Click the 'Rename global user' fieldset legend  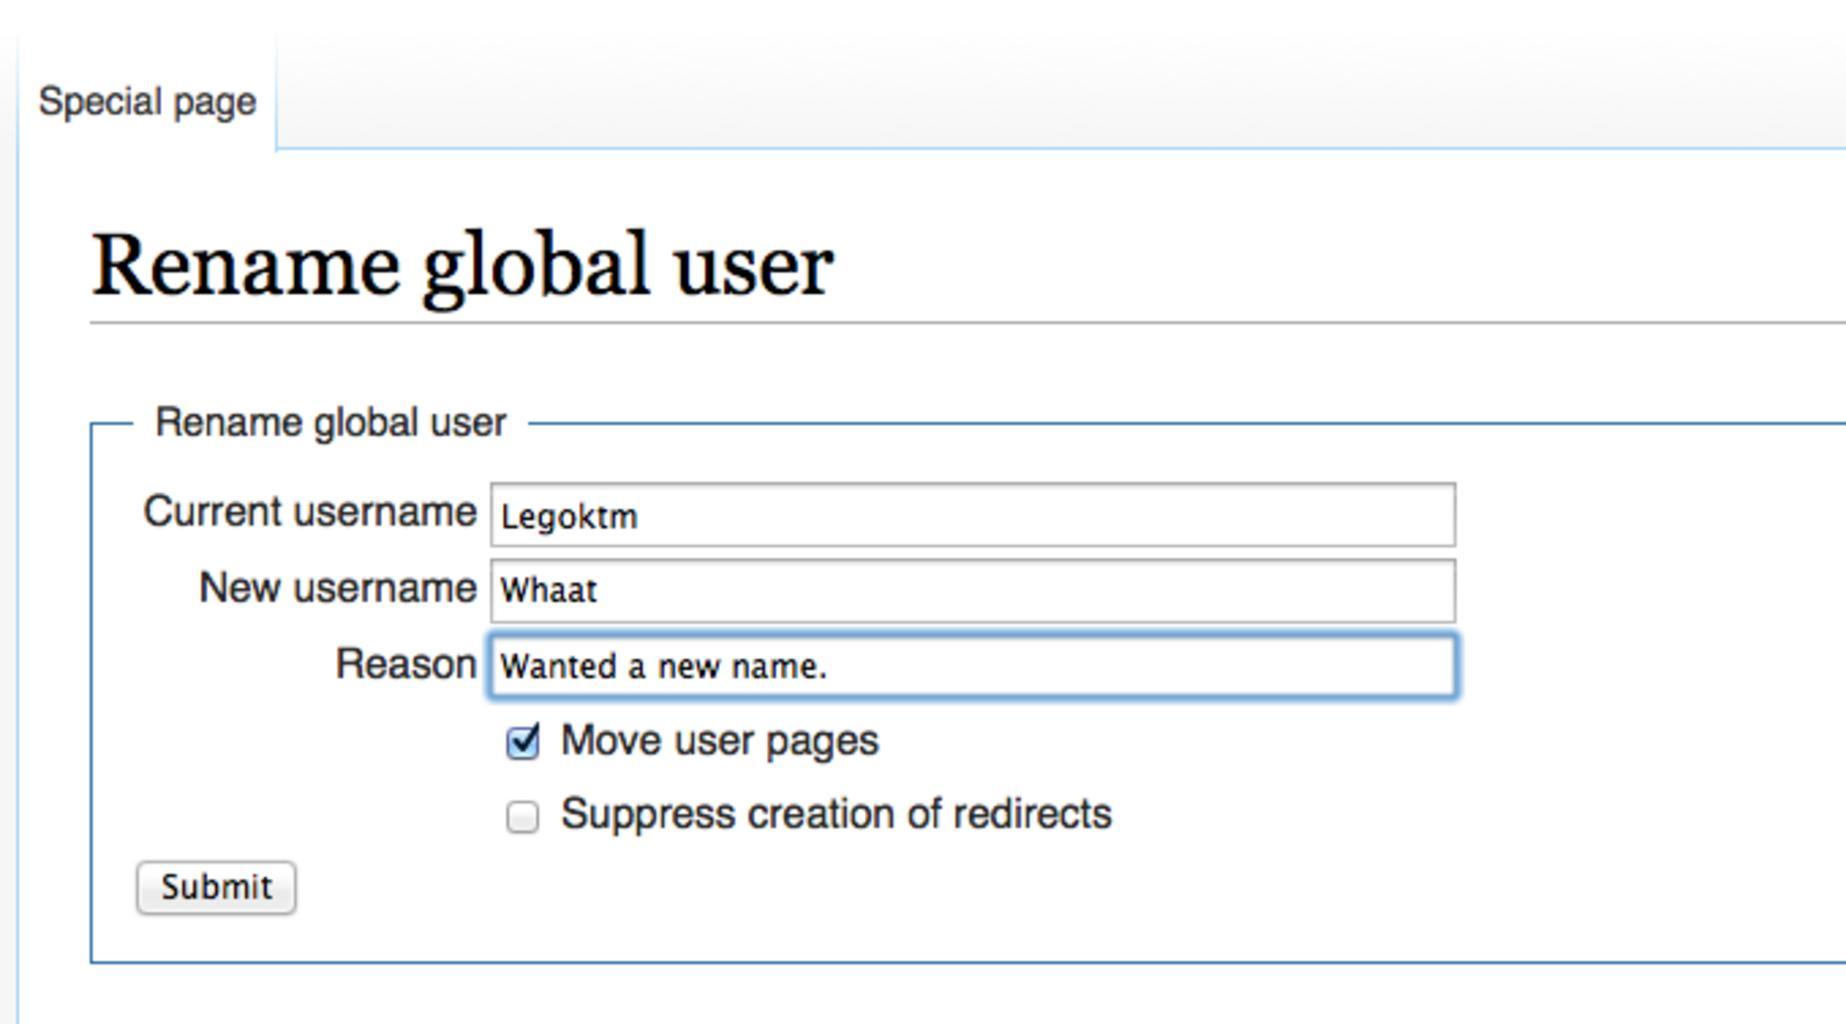[x=330, y=423]
